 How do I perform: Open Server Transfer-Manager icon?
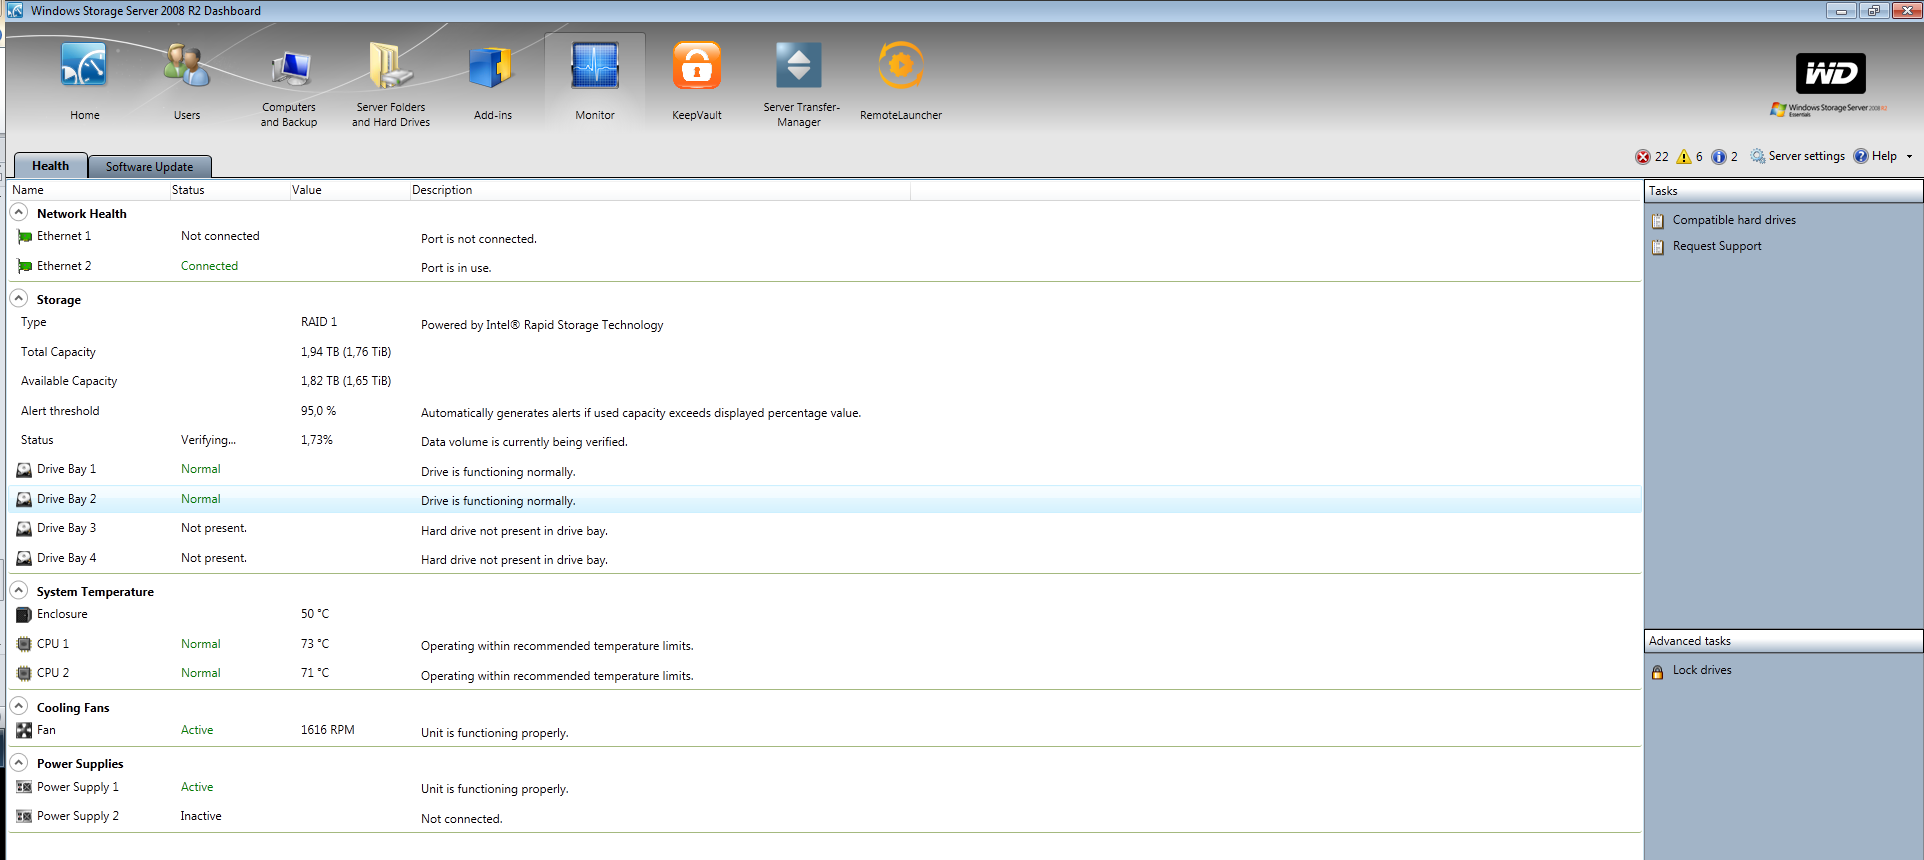799,66
